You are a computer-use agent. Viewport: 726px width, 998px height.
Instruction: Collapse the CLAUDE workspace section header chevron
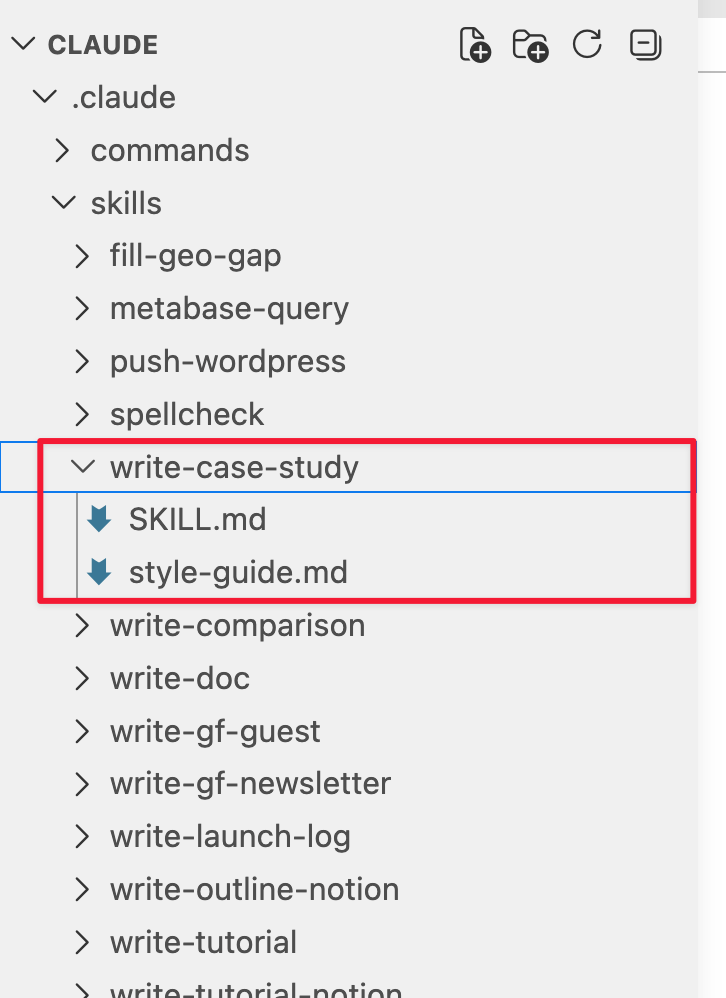(x=22, y=44)
